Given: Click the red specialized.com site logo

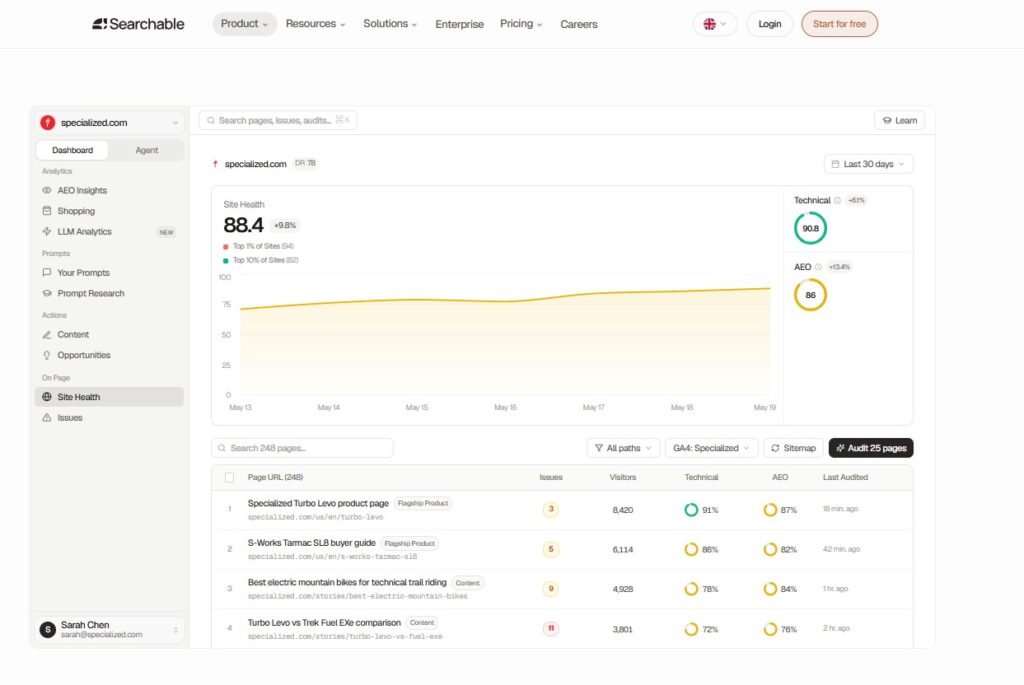Looking at the screenshot, I should 48,123.
